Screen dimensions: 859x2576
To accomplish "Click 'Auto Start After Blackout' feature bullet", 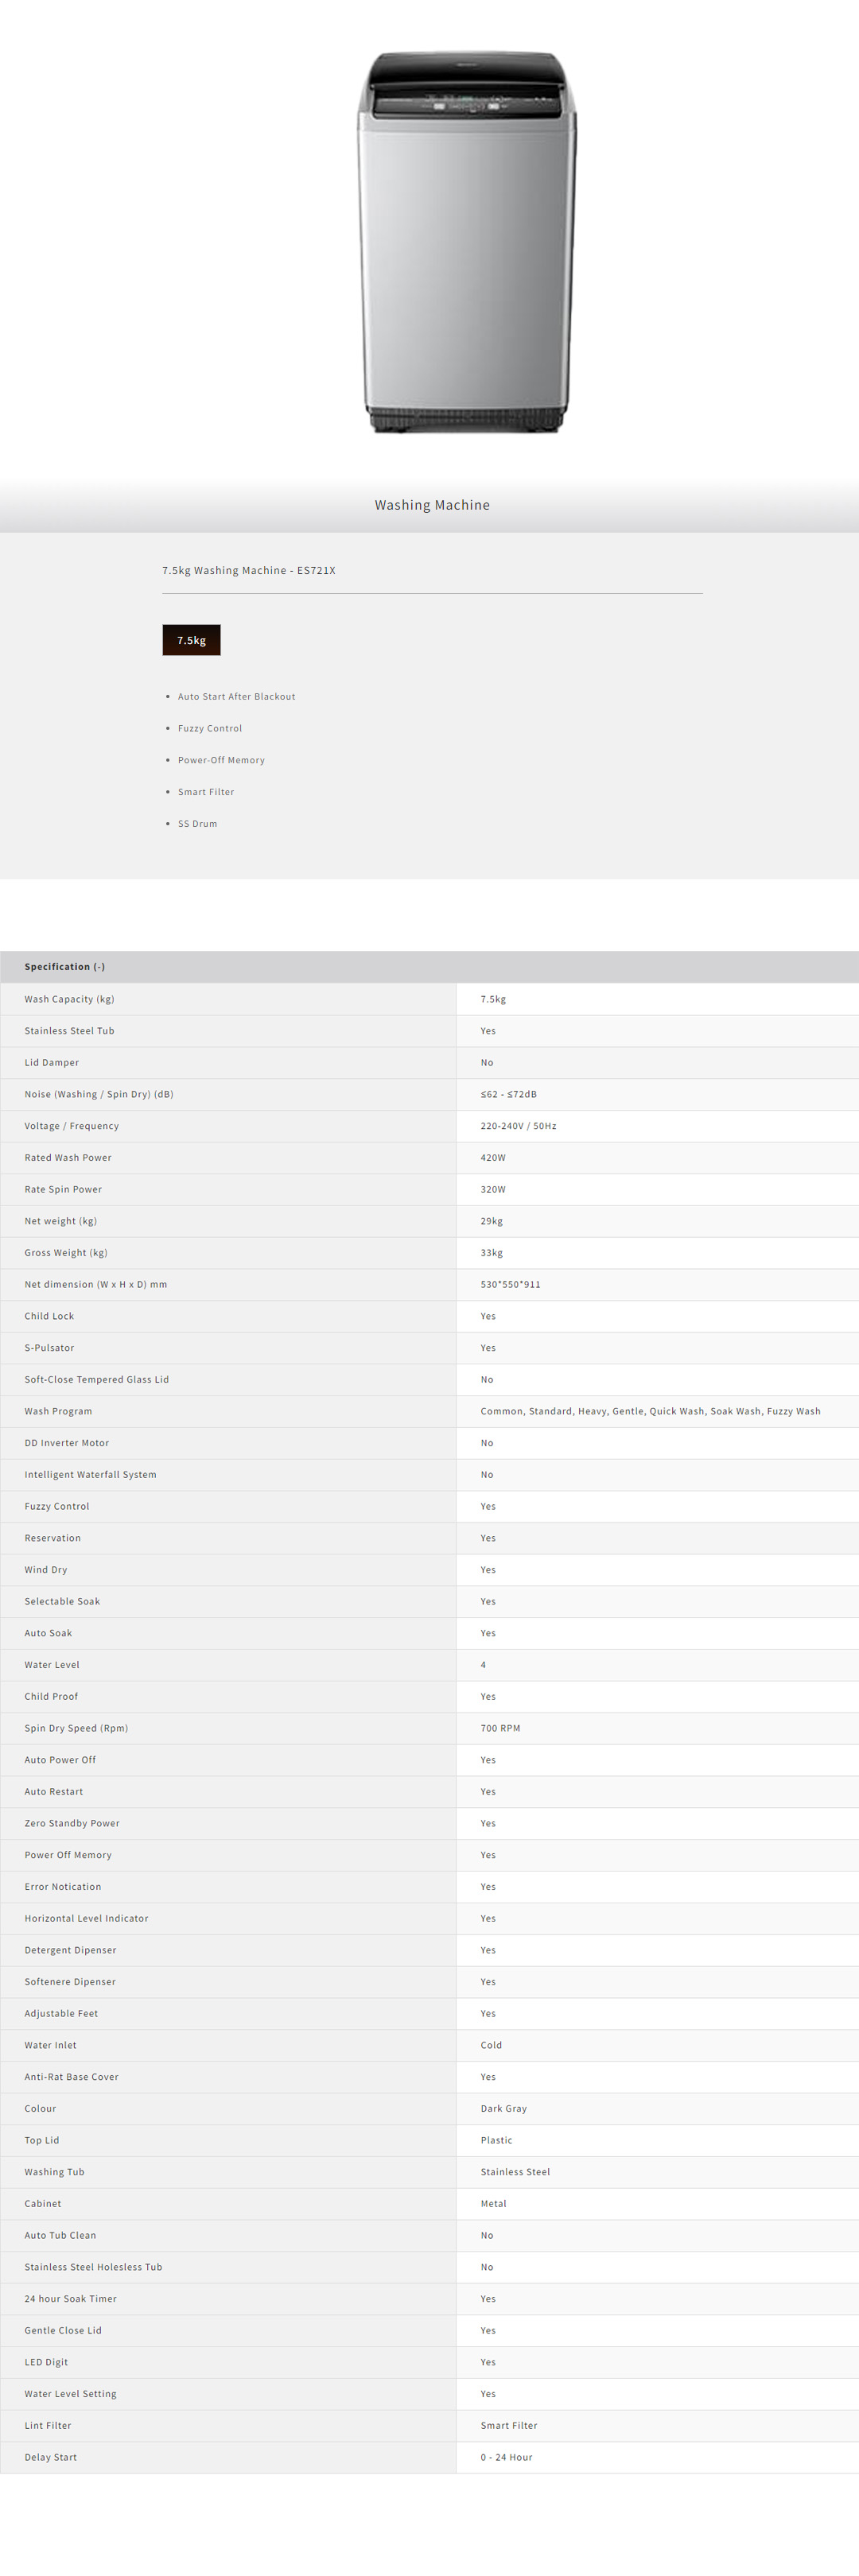I will pyautogui.click(x=236, y=696).
